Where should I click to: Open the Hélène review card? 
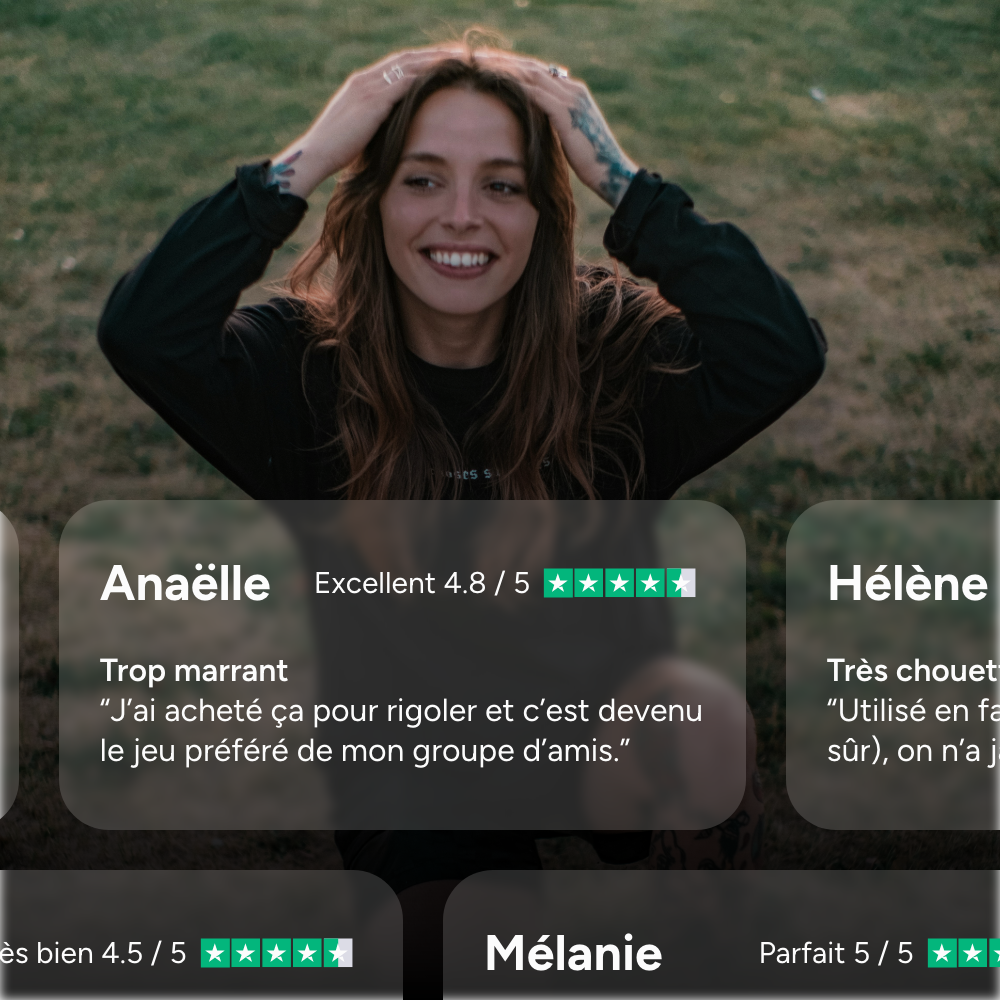tap(893, 665)
